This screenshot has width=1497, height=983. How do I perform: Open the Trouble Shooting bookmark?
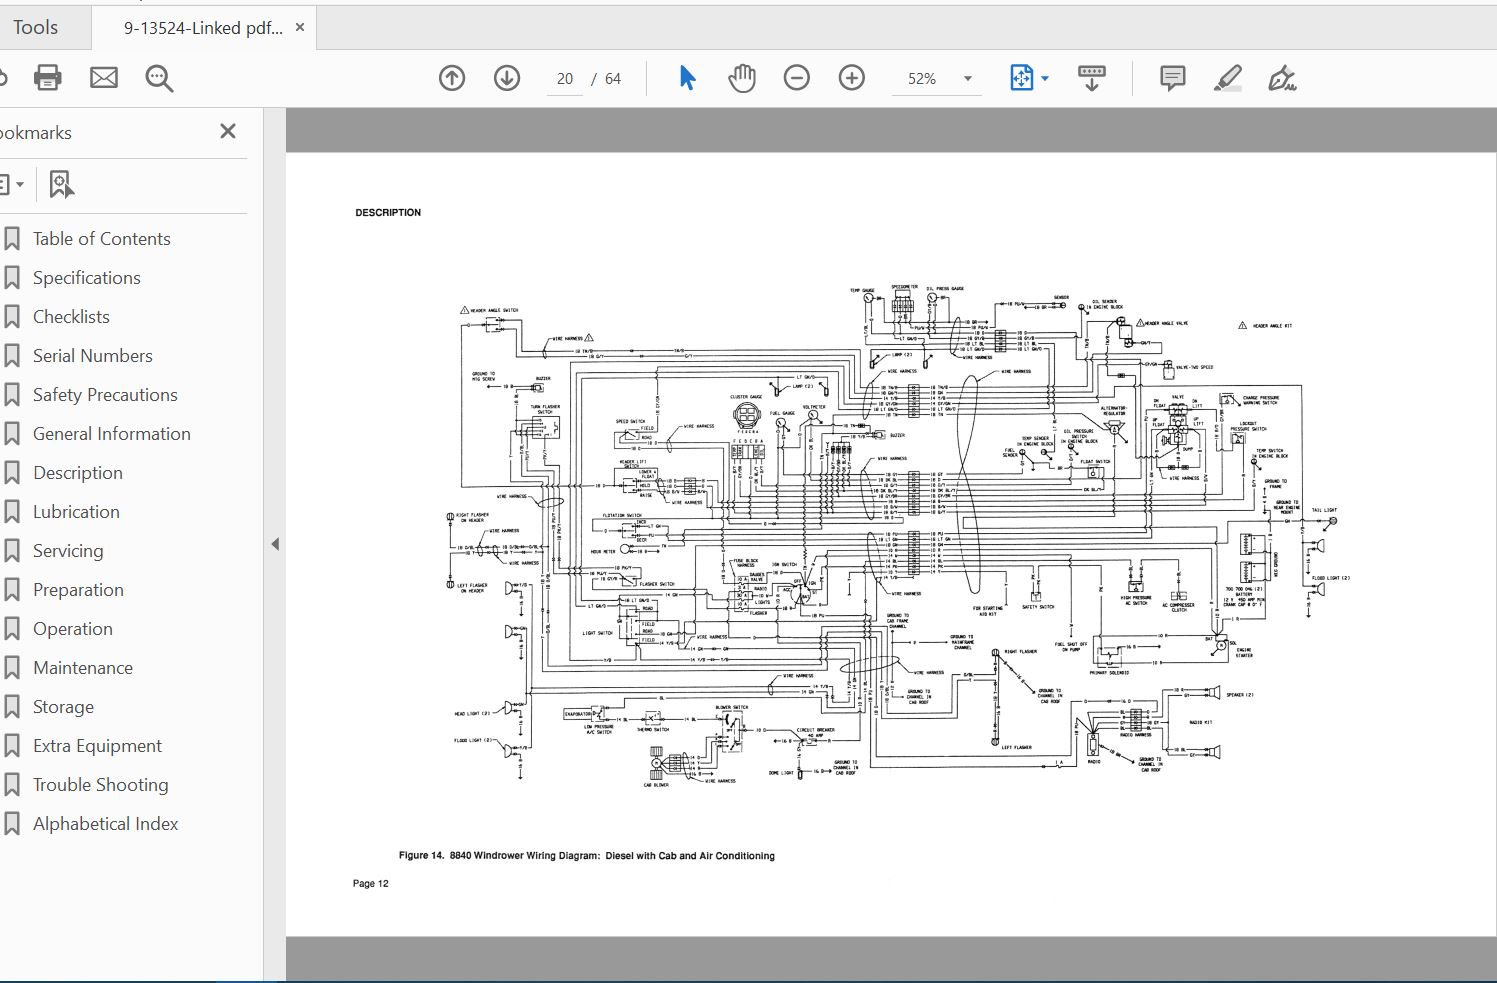point(100,785)
